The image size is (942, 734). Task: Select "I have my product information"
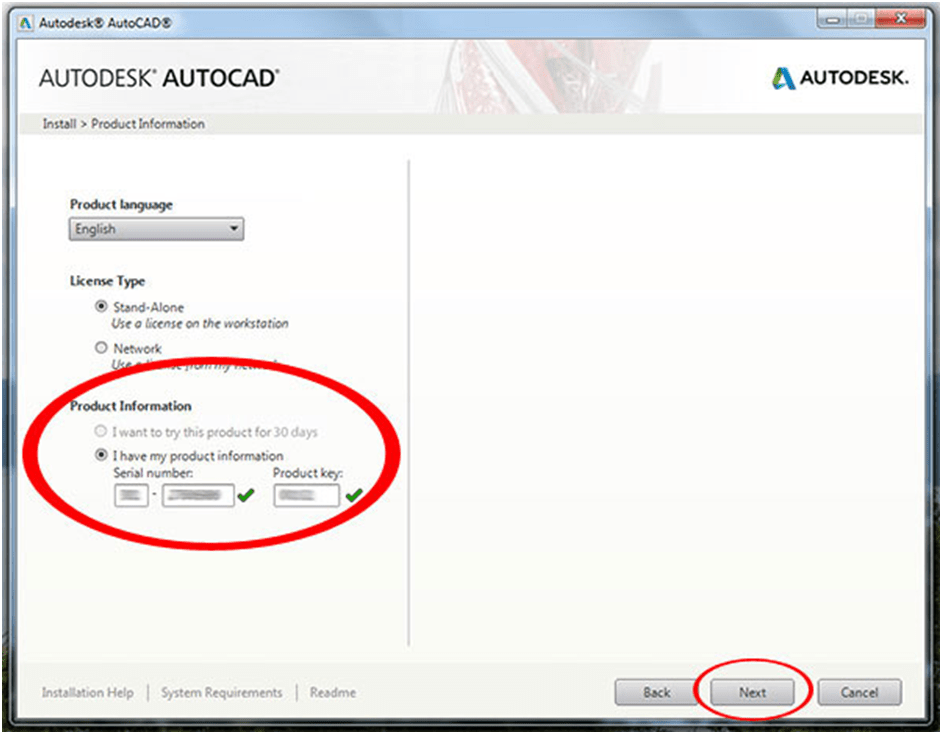tap(101, 455)
